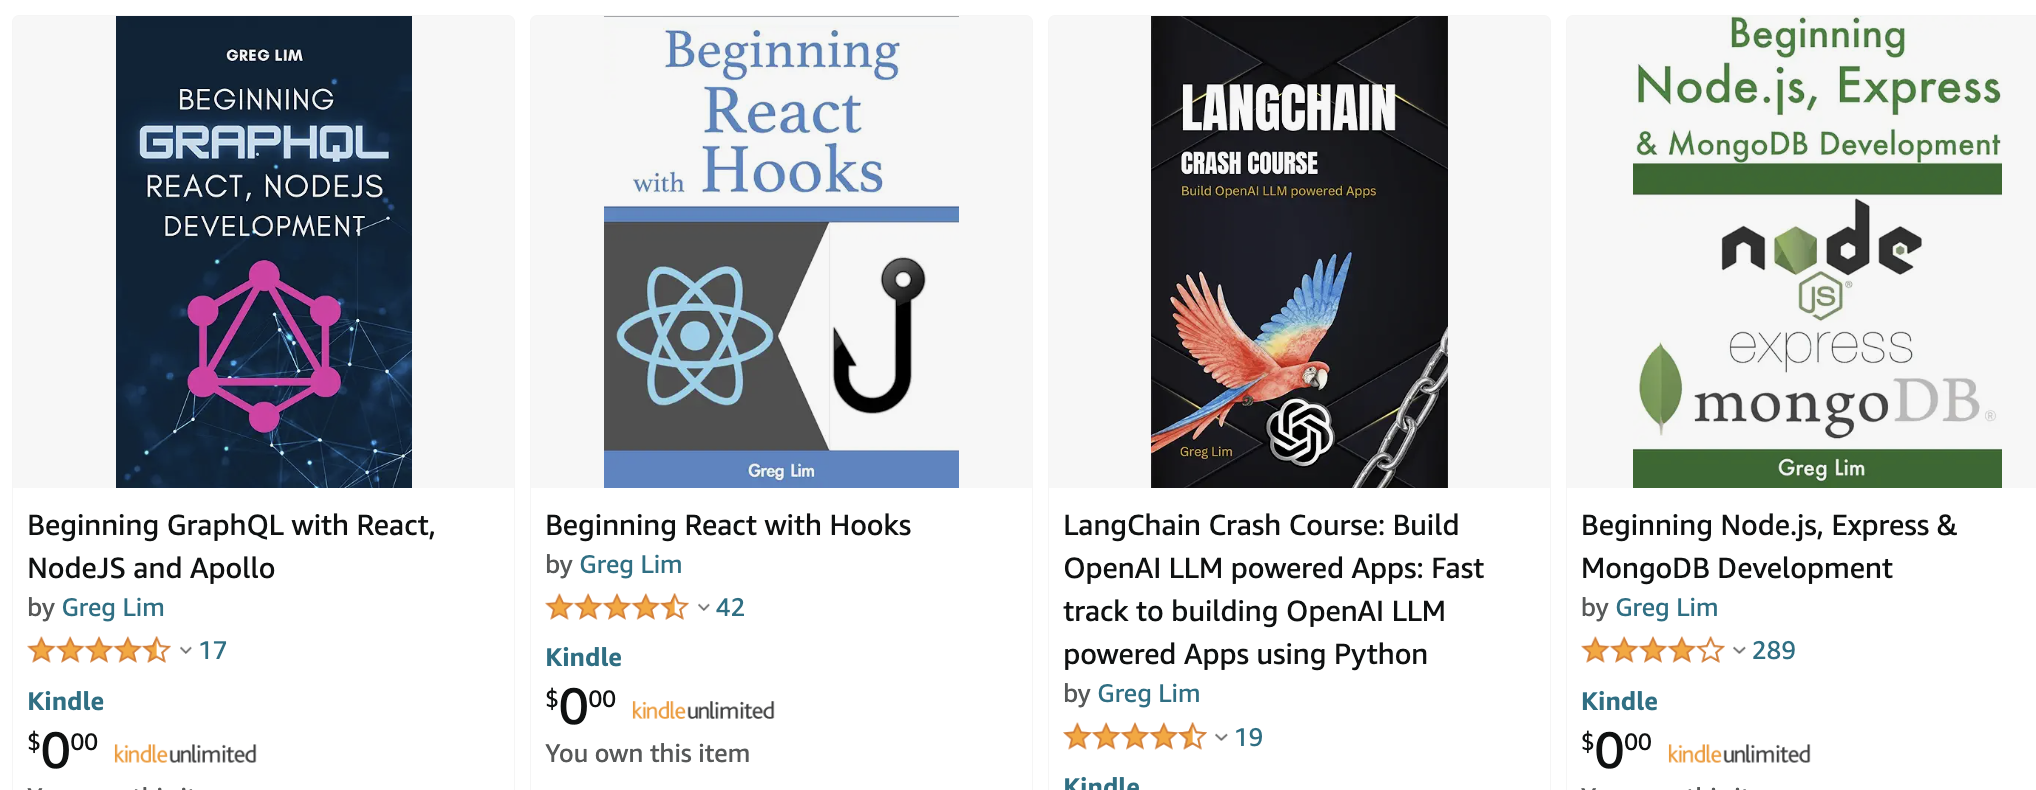2036x790 pixels.
Task: Click the star rating icons for React with Hooks
Action: 617,607
